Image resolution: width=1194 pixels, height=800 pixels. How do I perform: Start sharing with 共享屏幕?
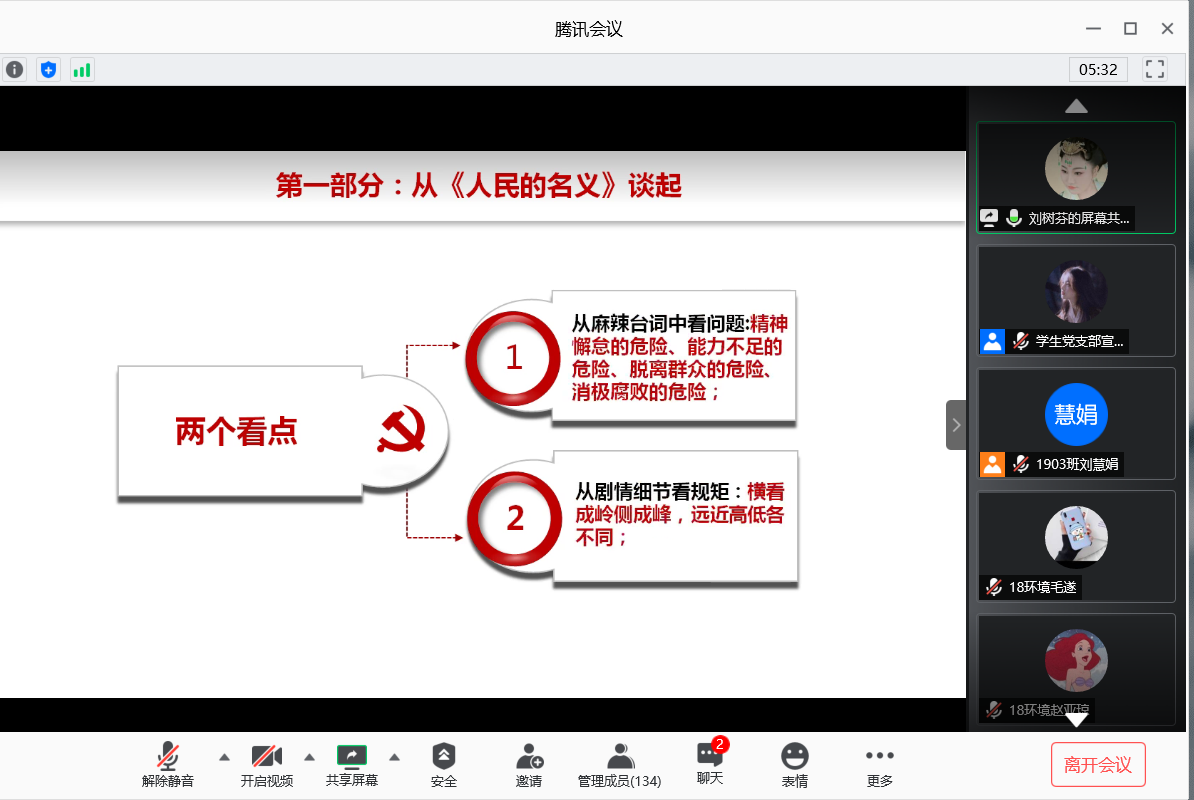tap(352, 765)
